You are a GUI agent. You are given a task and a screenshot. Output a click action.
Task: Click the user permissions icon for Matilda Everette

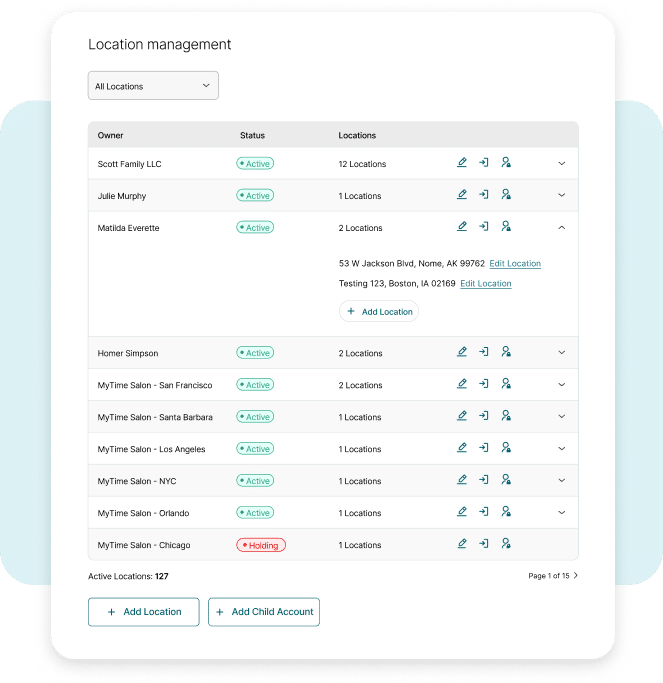[x=506, y=227]
